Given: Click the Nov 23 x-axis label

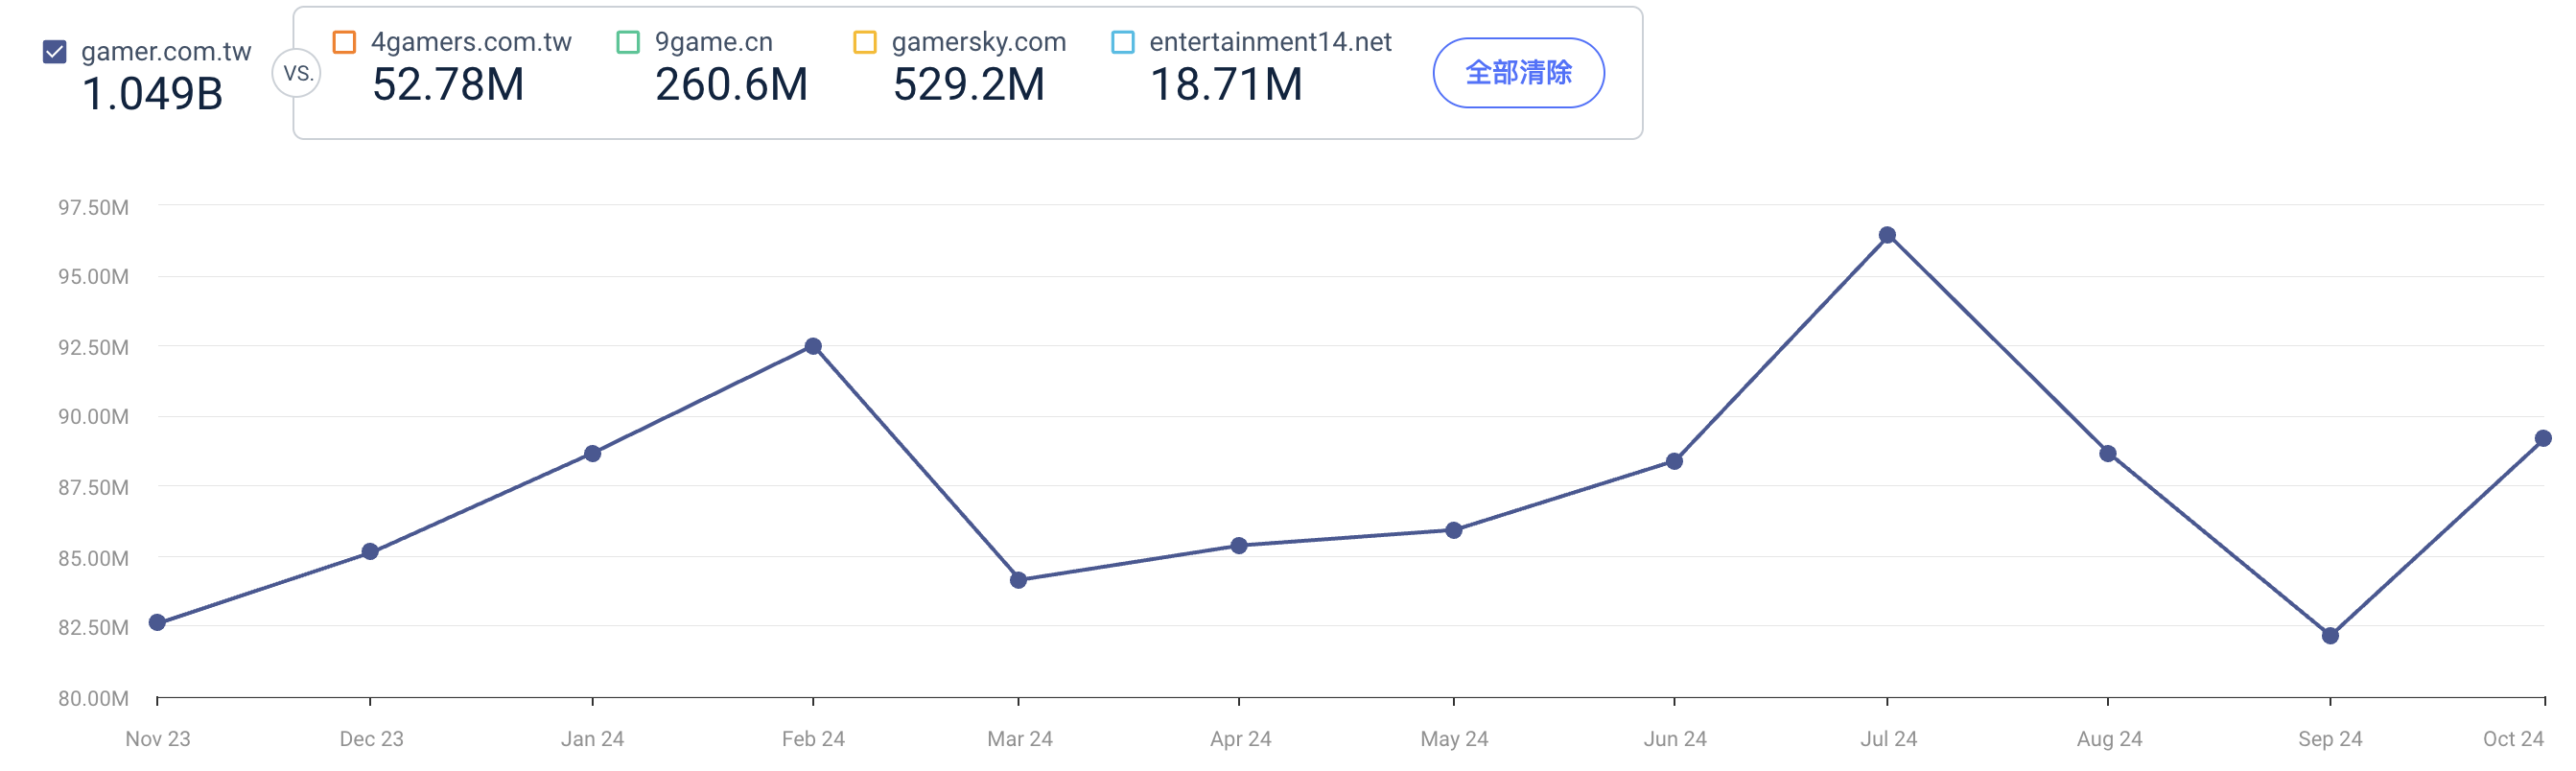Looking at the screenshot, I should pos(158,739).
